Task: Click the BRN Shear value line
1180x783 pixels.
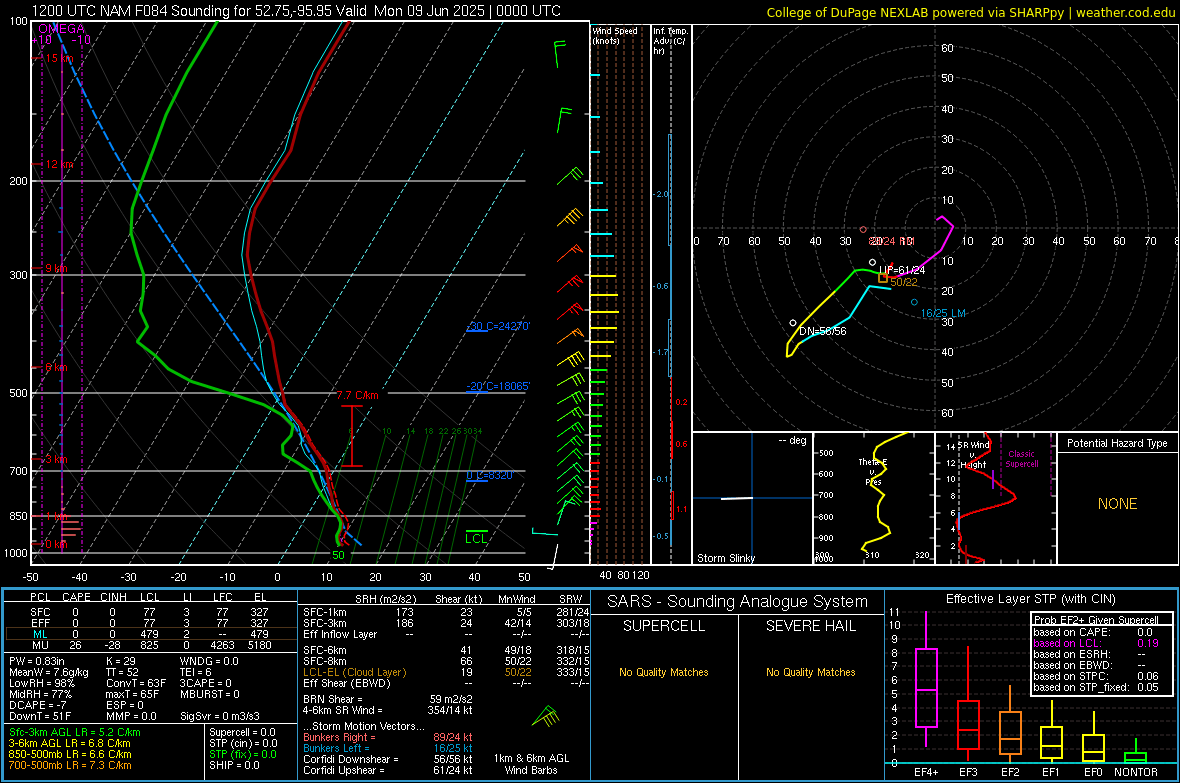Action: click(x=388, y=699)
